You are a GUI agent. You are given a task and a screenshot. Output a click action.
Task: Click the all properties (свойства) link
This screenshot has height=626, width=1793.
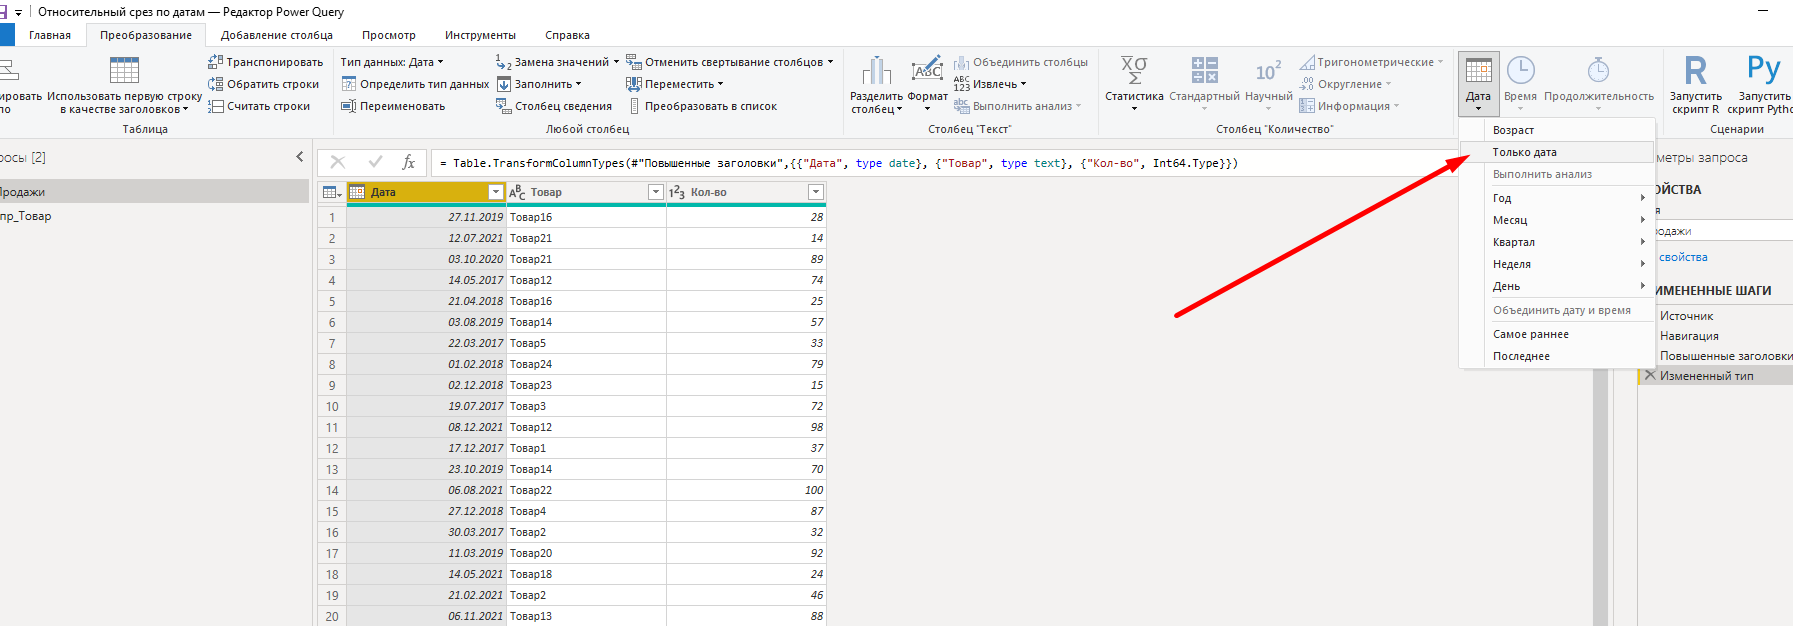pos(1683,257)
